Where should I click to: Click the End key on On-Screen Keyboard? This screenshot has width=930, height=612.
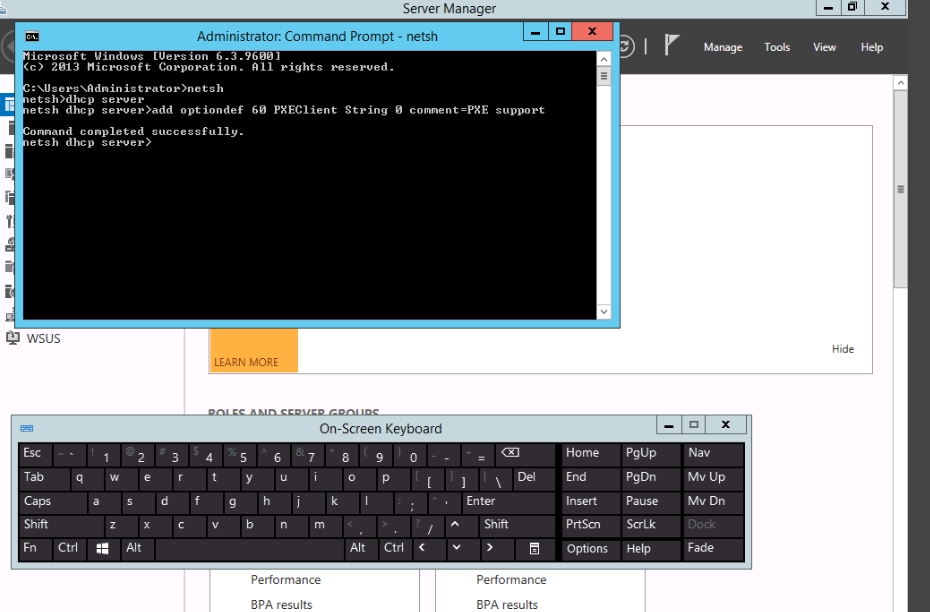[x=590, y=477]
